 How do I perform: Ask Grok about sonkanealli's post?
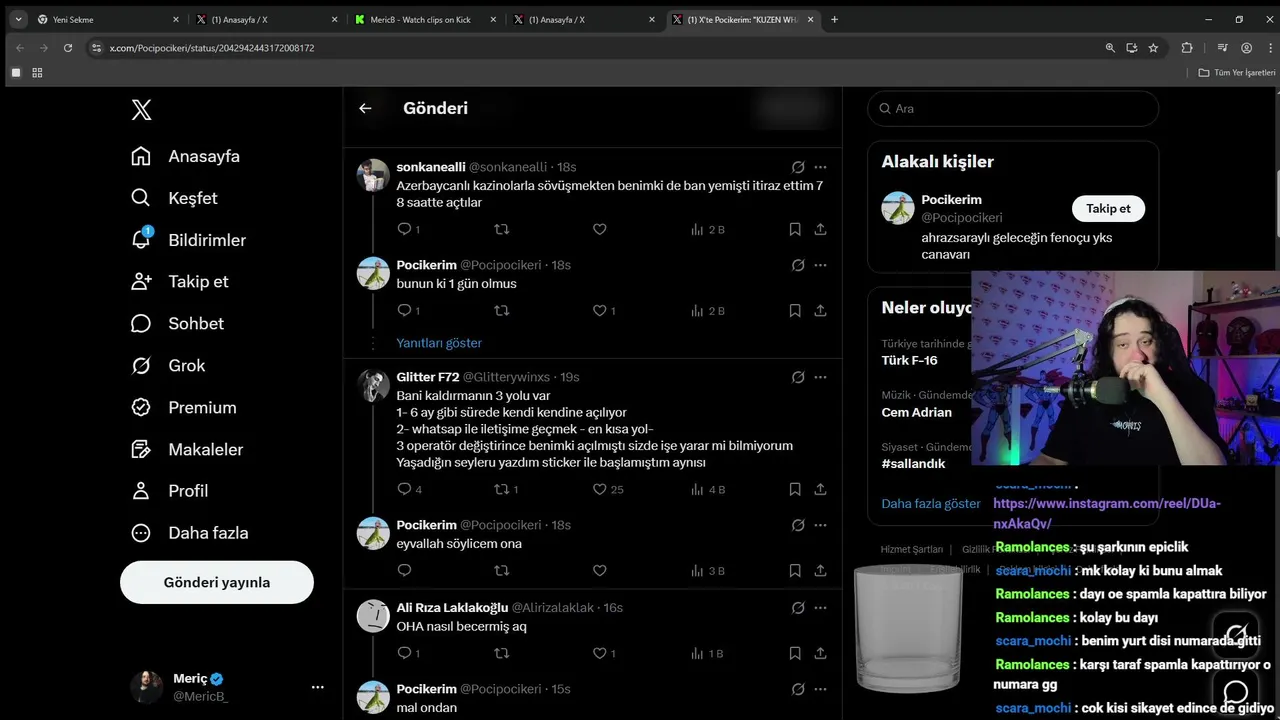click(798, 167)
